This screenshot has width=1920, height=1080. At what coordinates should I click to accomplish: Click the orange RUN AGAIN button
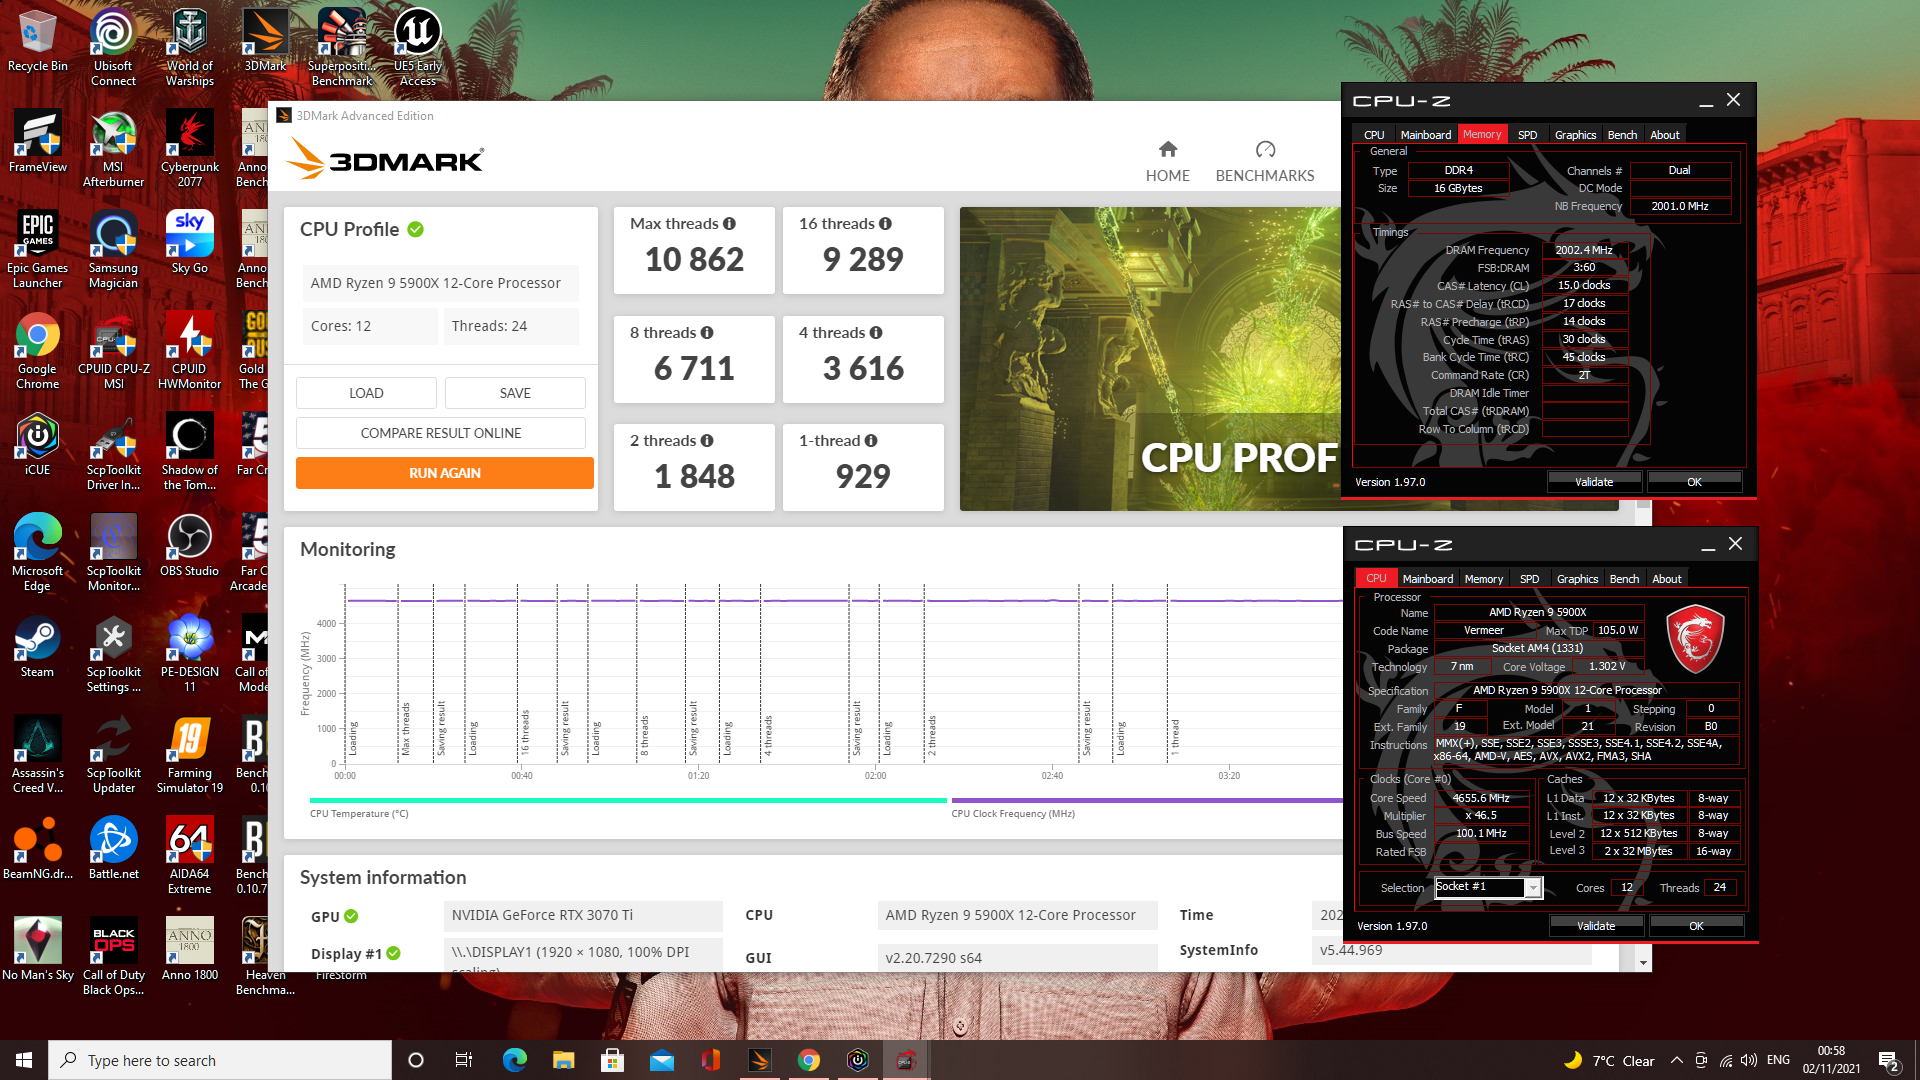tap(445, 473)
